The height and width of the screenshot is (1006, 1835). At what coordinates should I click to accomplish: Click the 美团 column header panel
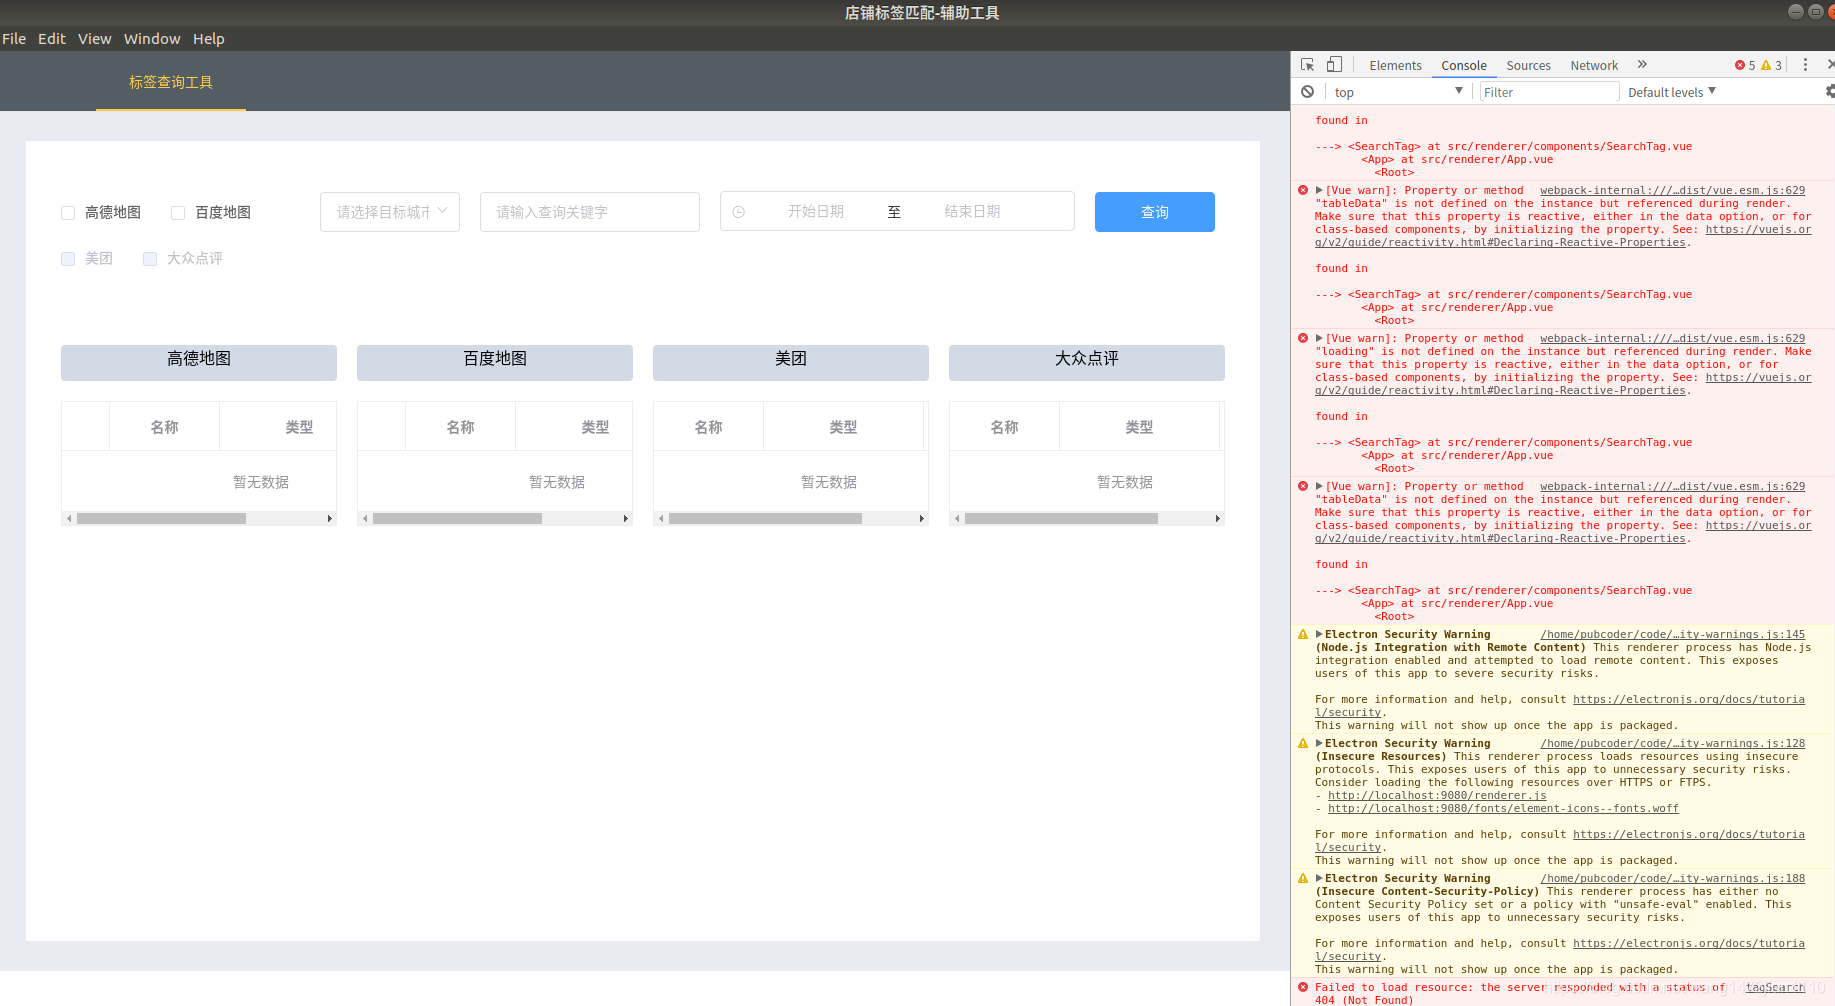tap(791, 362)
